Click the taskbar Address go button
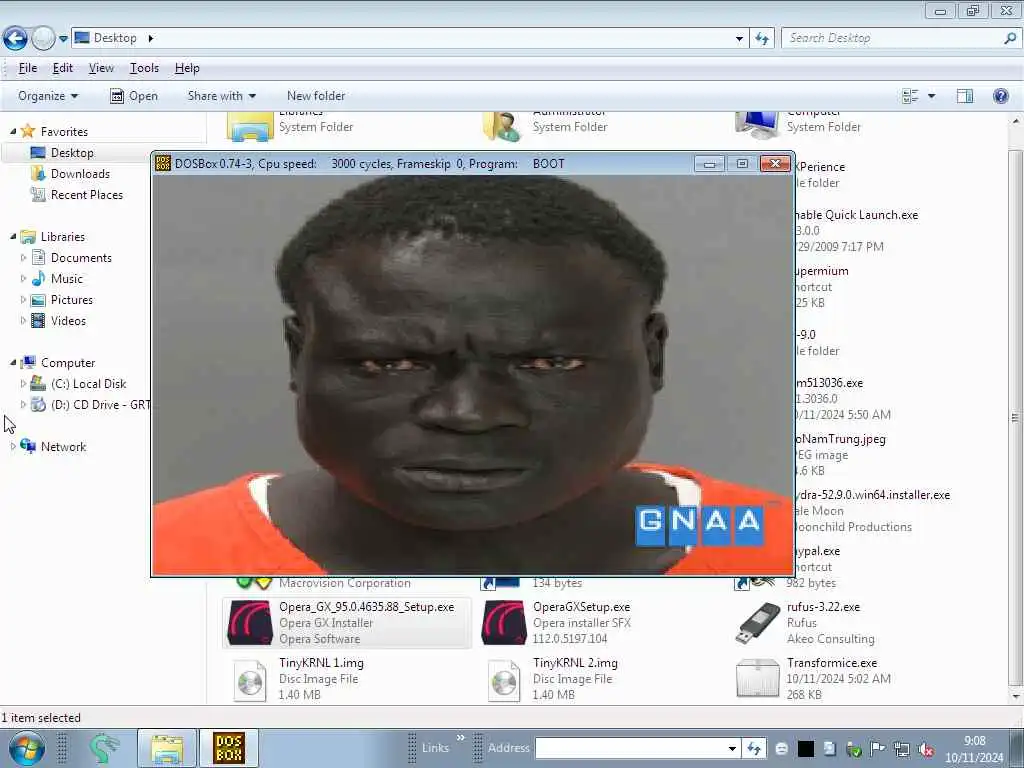 pos(754,748)
